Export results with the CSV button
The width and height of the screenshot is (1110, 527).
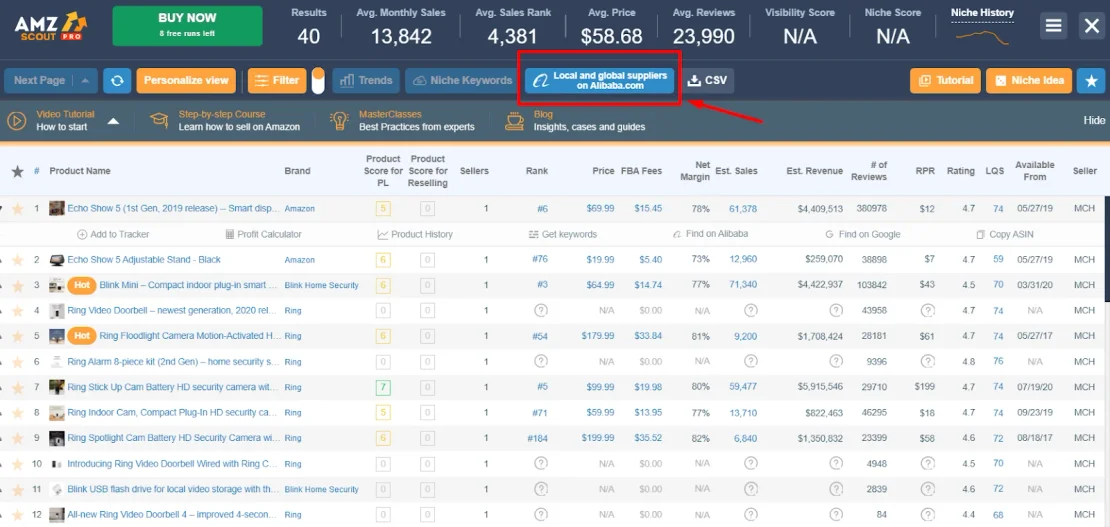pos(707,81)
